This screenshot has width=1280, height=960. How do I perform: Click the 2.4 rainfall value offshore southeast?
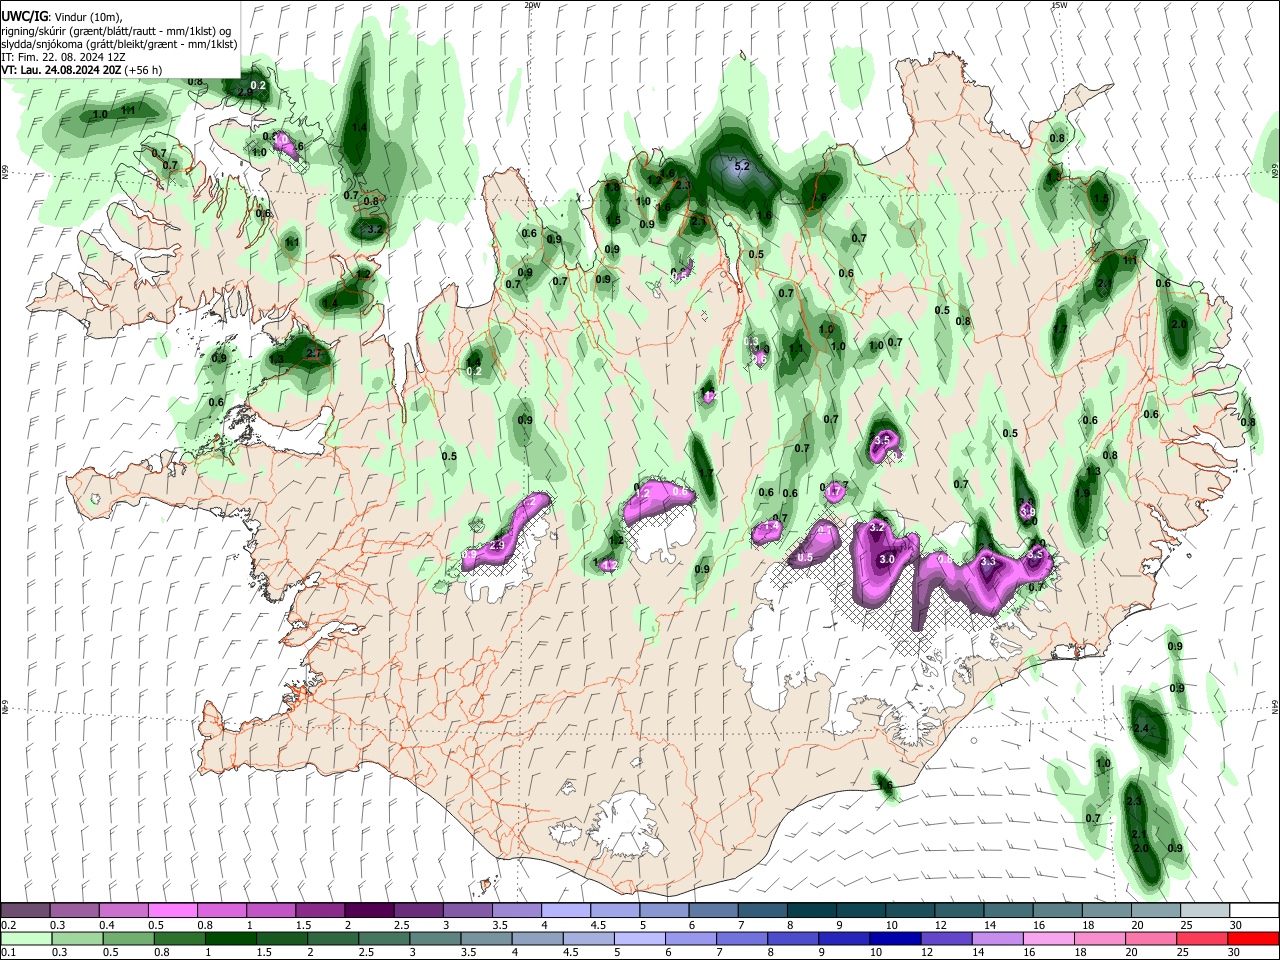[x=1142, y=728]
